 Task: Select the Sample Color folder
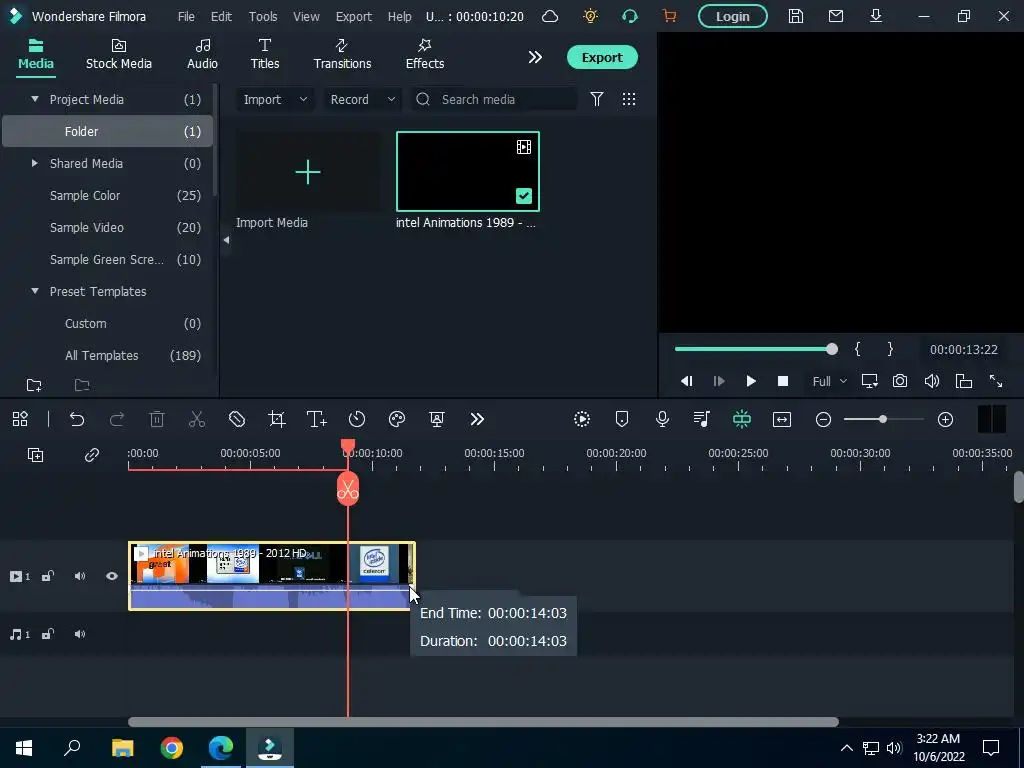click(108, 195)
